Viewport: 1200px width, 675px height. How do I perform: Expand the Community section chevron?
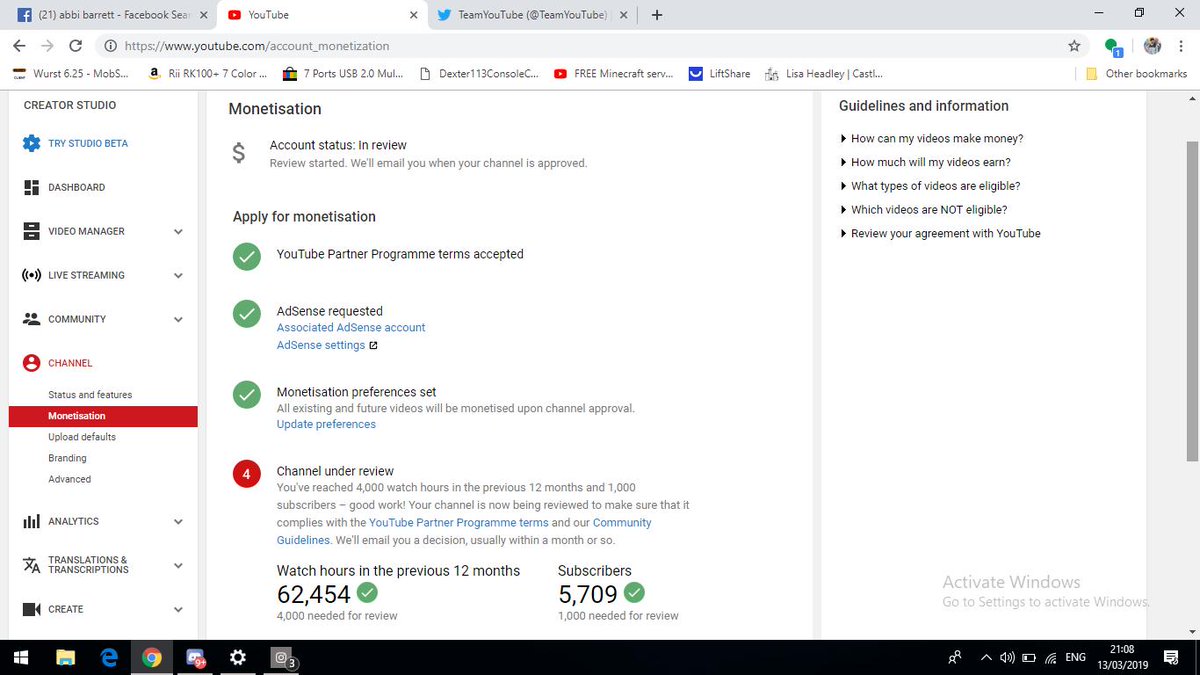[x=178, y=320]
